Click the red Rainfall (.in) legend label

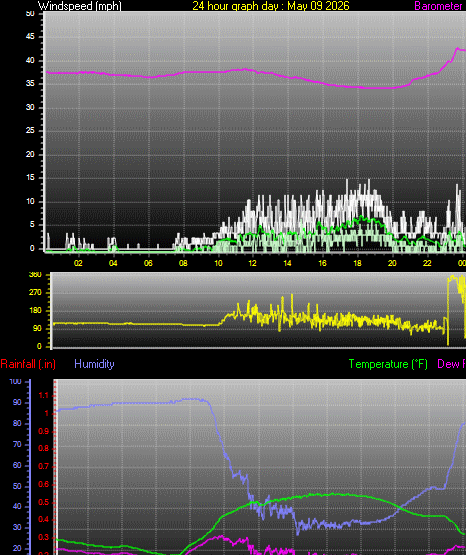28,364
